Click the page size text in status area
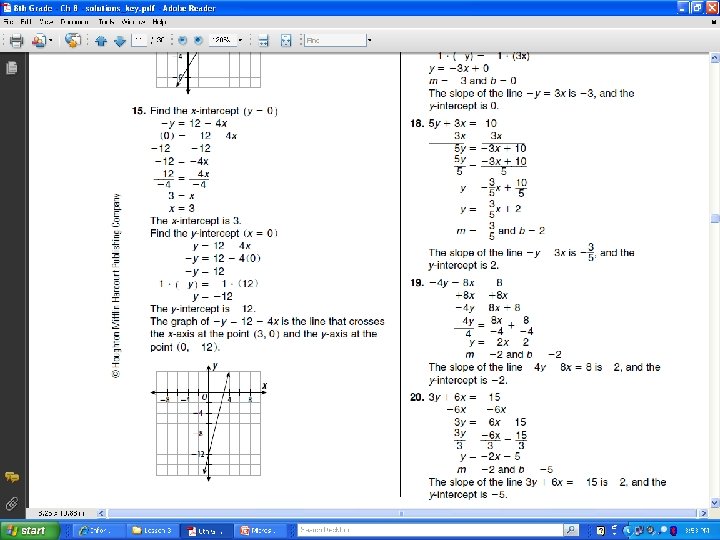This screenshot has height=540, width=720. pyautogui.click(x=62, y=513)
